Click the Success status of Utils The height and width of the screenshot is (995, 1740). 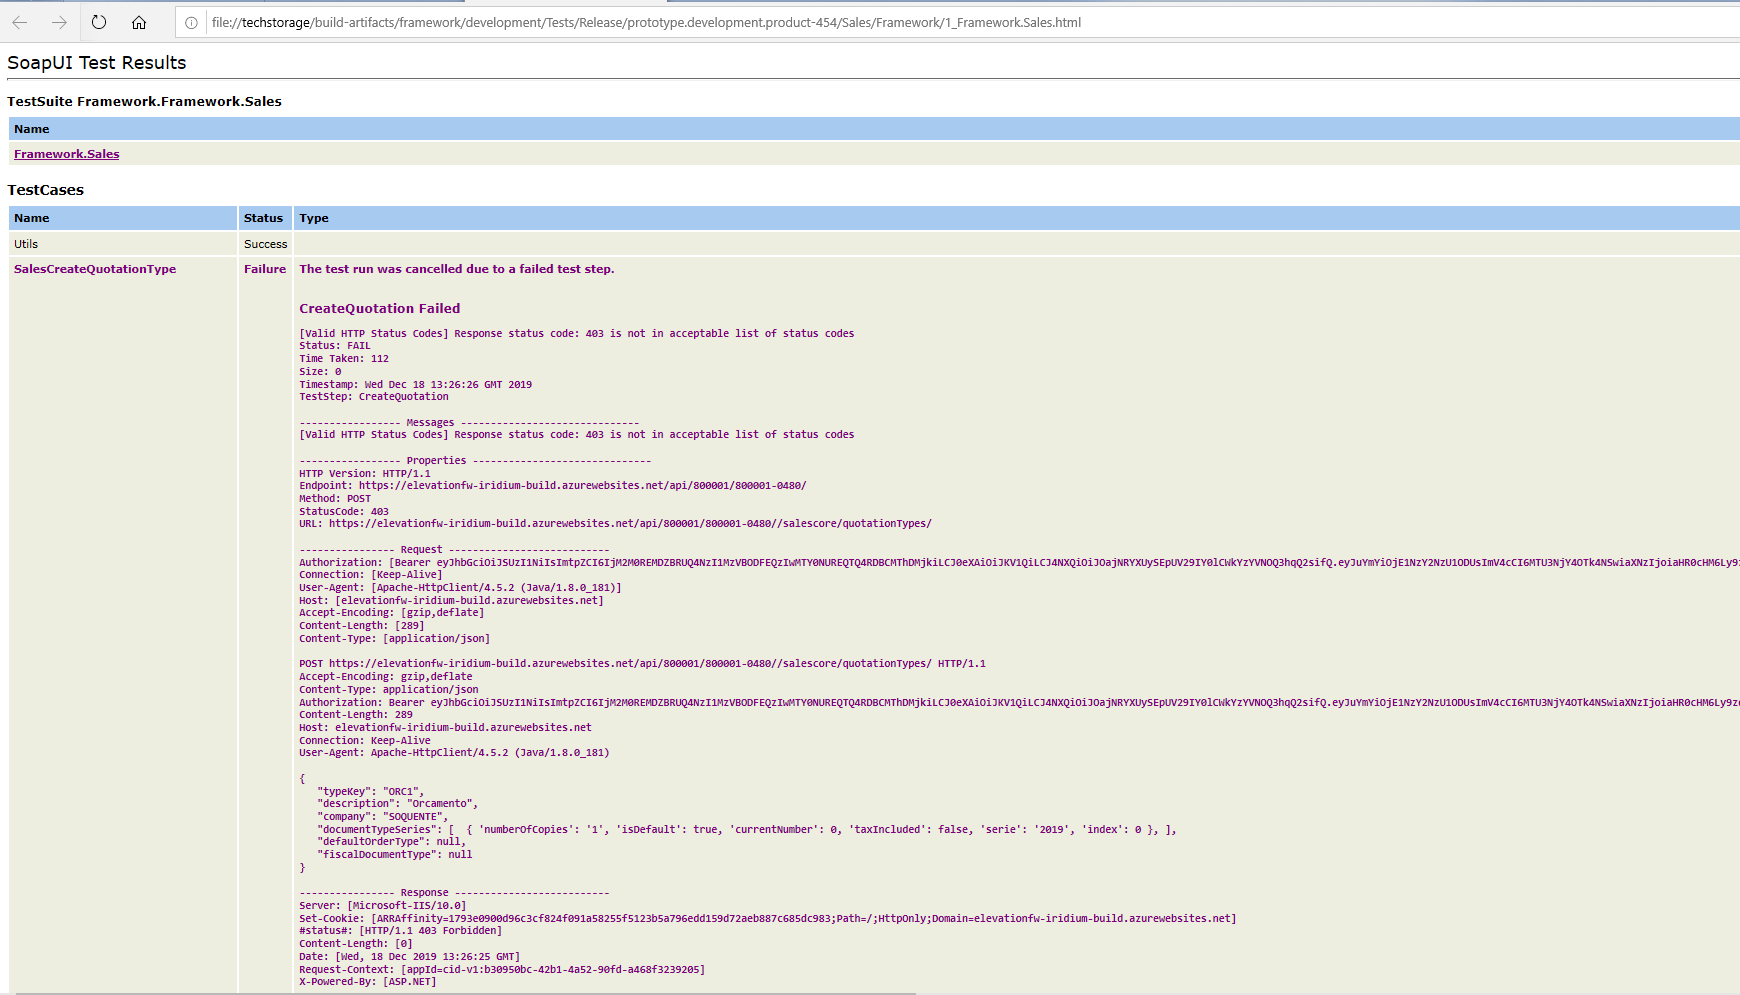265,244
